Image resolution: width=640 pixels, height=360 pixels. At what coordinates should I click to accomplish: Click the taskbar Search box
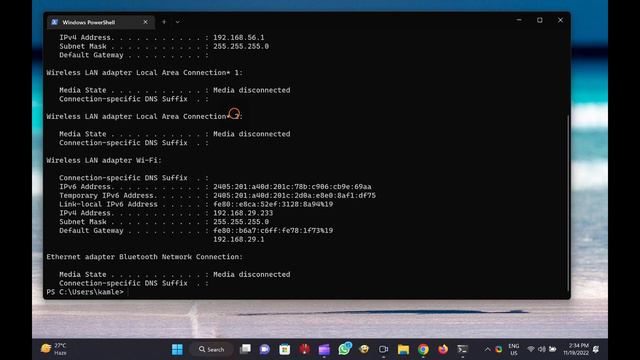pos(211,349)
